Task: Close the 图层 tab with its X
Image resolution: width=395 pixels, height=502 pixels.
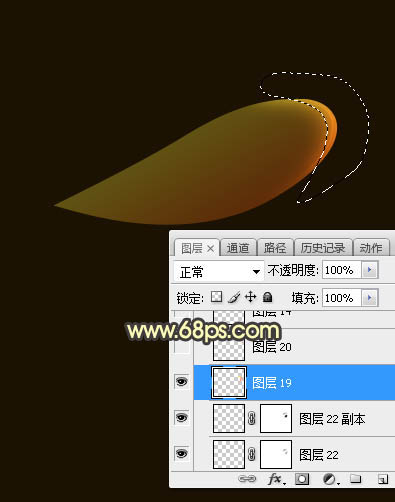Action: [210, 249]
